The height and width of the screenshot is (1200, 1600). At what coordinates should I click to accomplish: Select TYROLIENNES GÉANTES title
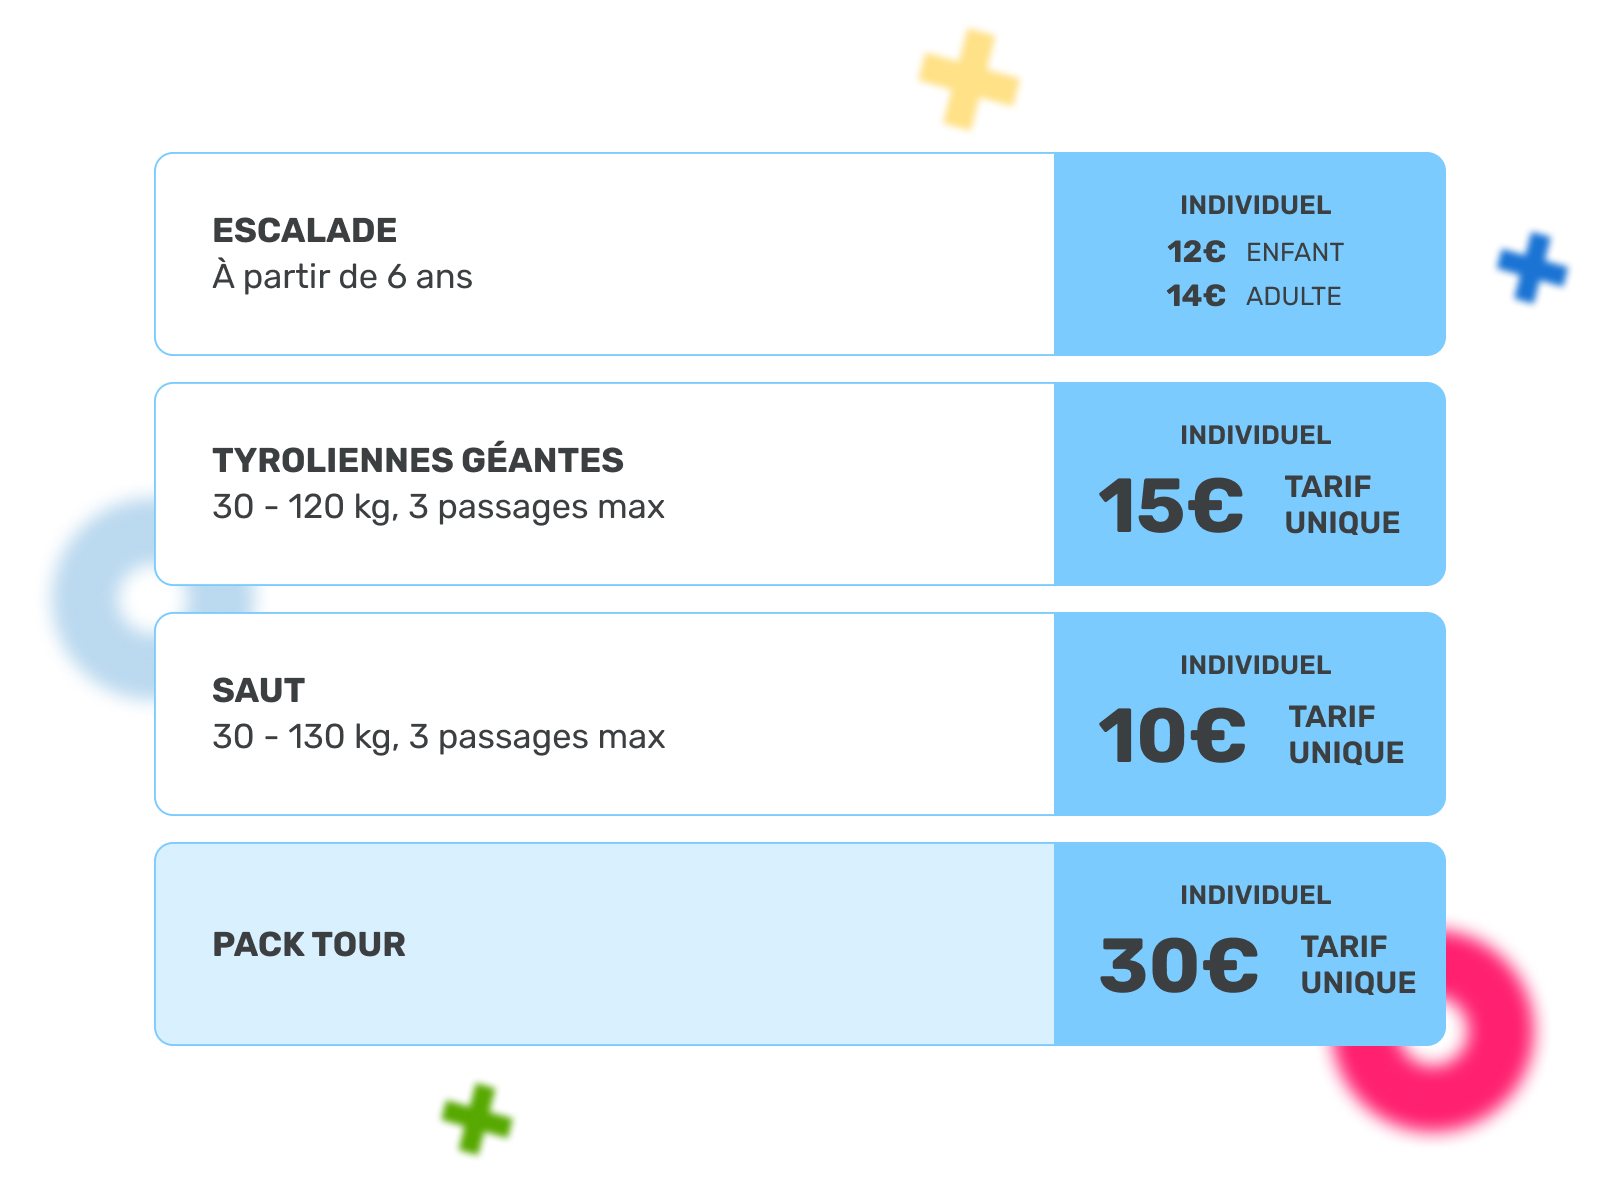coord(418,460)
